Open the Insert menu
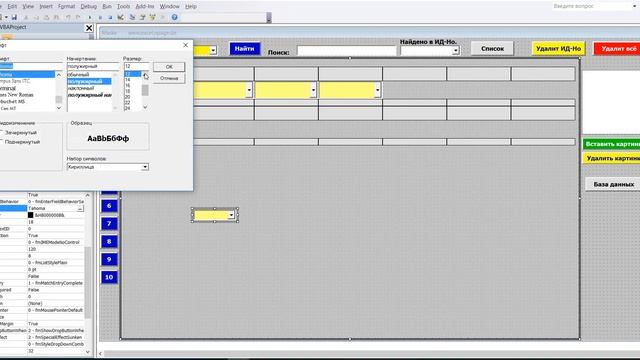Image resolution: width=640 pixels, height=360 pixels. [x=46, y=7]
